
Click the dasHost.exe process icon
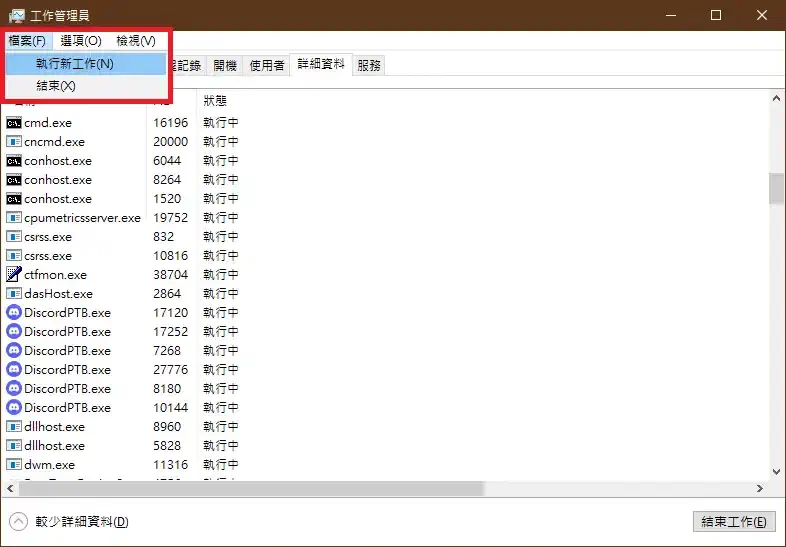14,293
